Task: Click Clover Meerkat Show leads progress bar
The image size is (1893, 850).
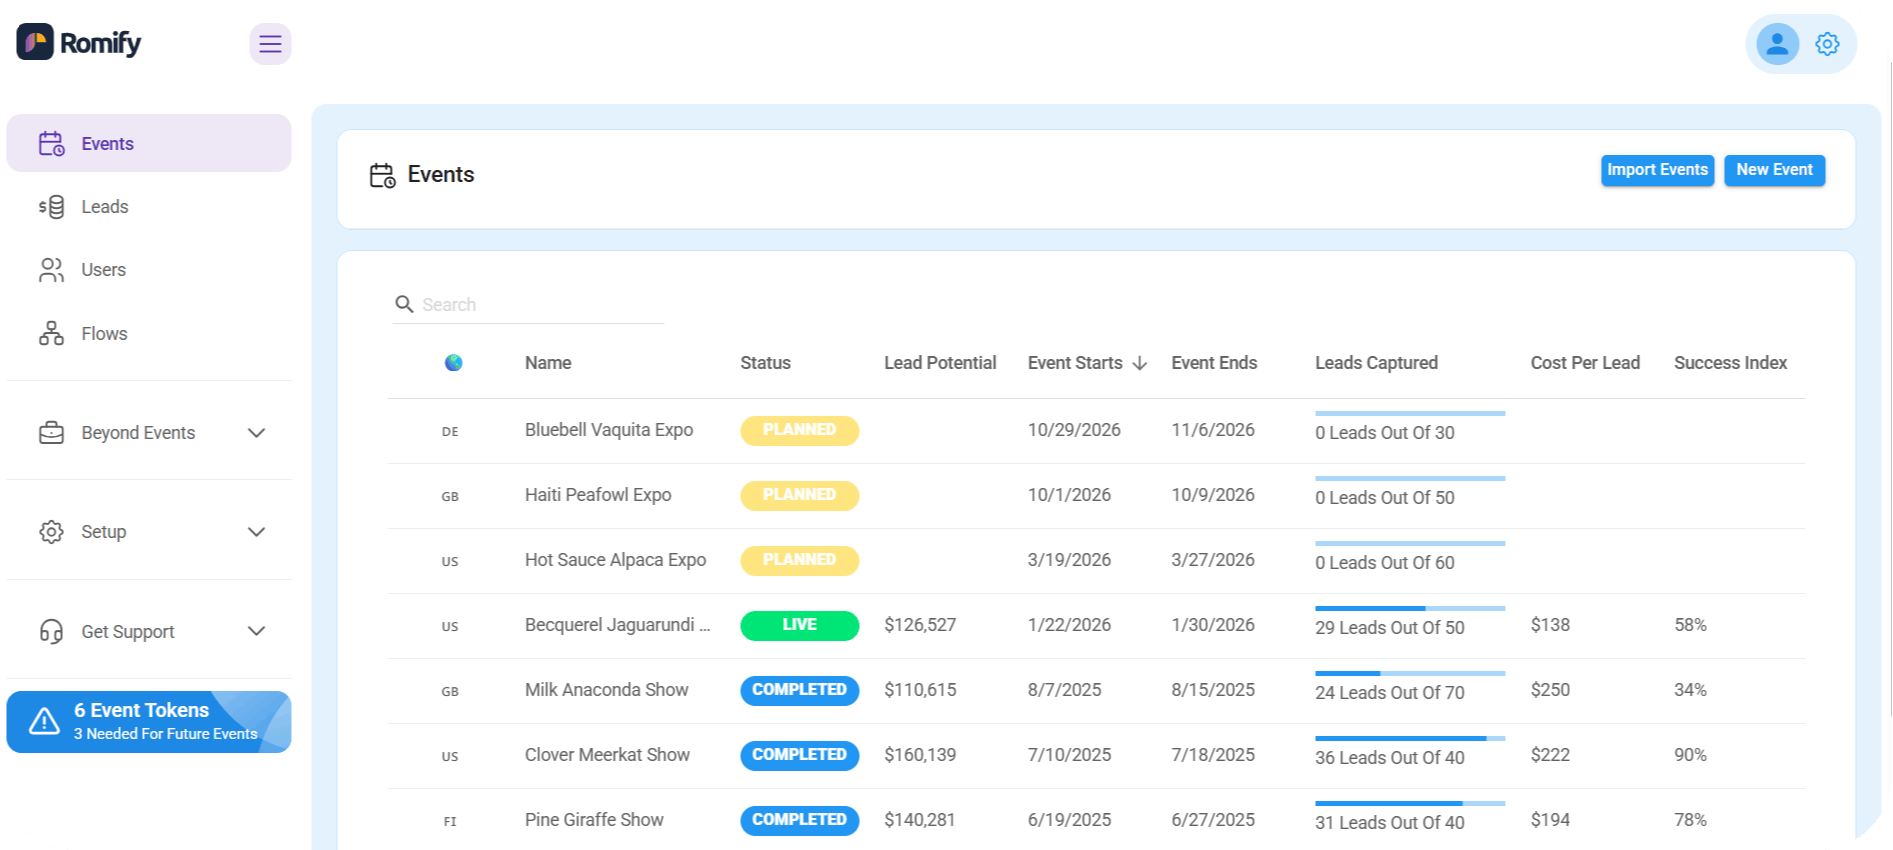Action: point(1409,739)
